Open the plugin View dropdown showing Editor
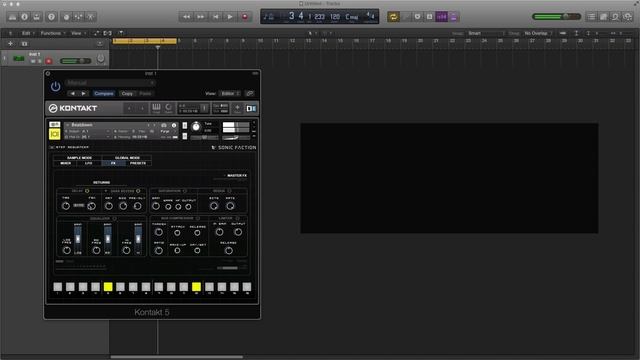Image resolution: width=640 pixels, height=360 pixels. click(x=230, y=93)
